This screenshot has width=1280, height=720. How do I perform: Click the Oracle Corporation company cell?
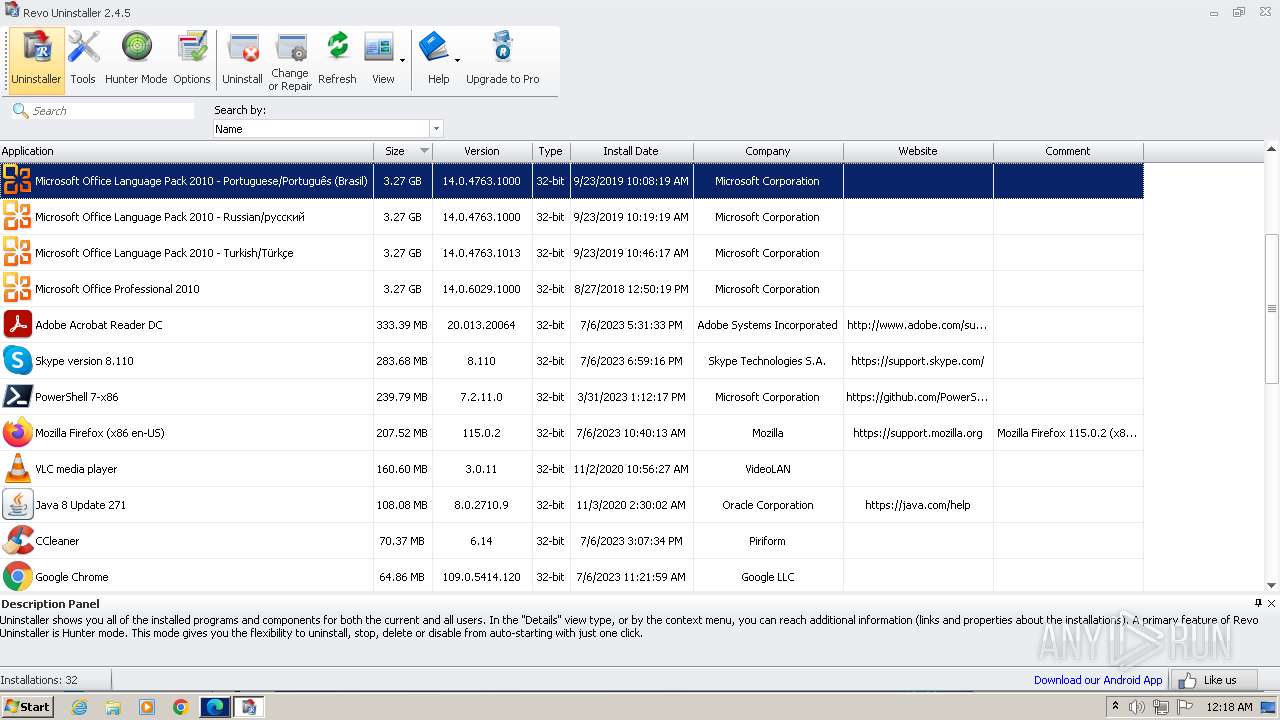(768, 505)
